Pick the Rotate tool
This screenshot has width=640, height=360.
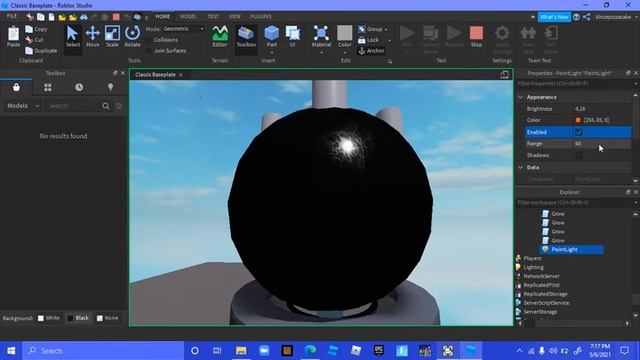coord(132,37)
